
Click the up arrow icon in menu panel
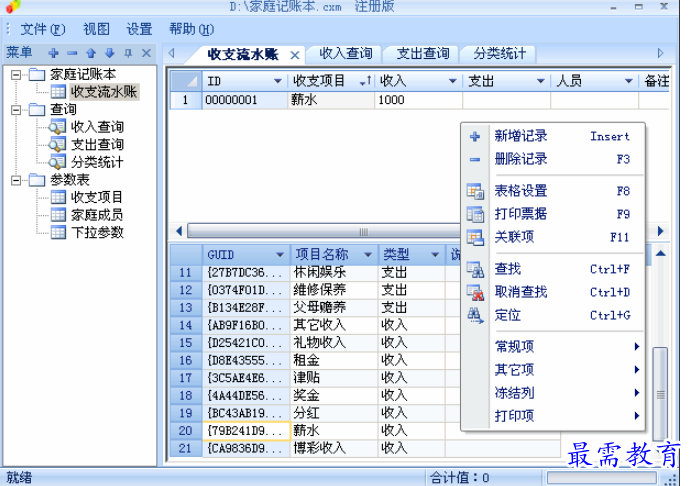91,53
